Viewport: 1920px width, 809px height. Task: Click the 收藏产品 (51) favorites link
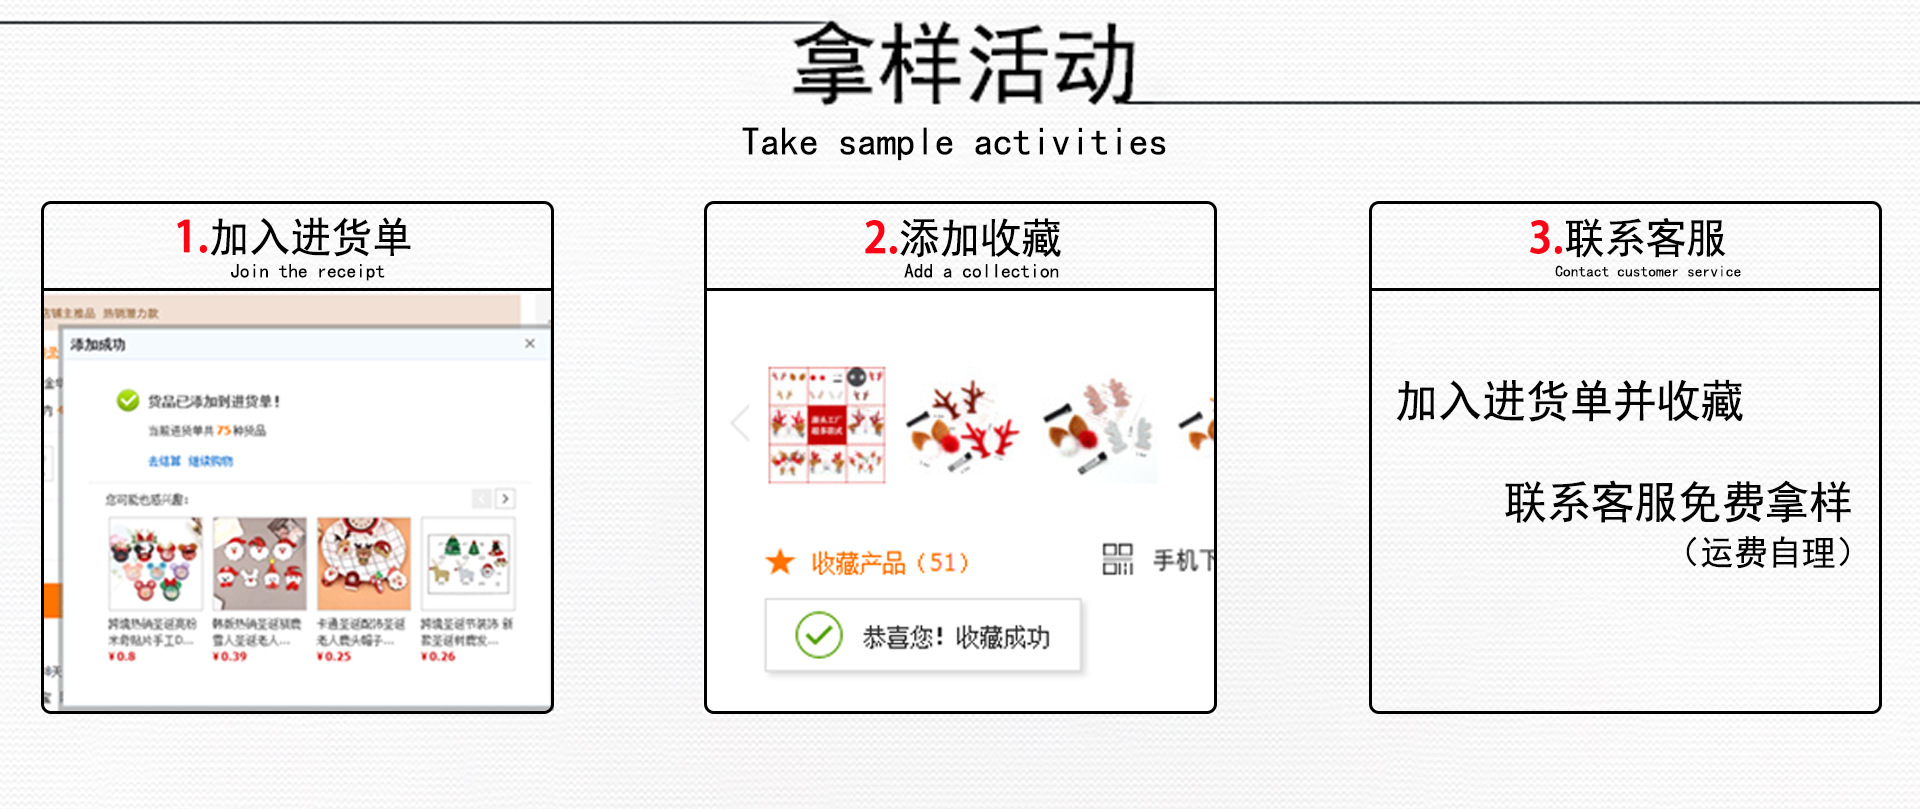(x=890, y=563)
